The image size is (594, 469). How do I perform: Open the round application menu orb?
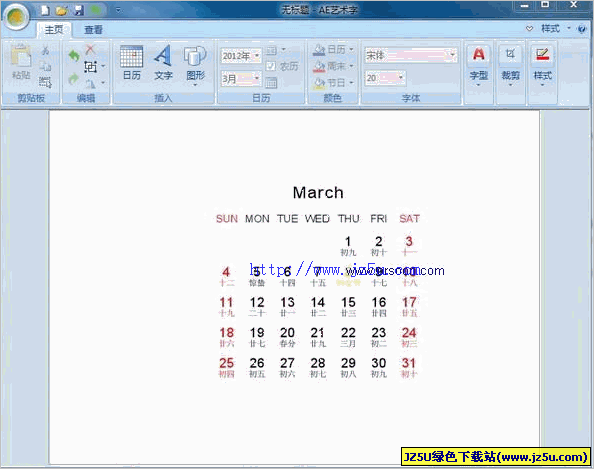[x=16, y=16]
